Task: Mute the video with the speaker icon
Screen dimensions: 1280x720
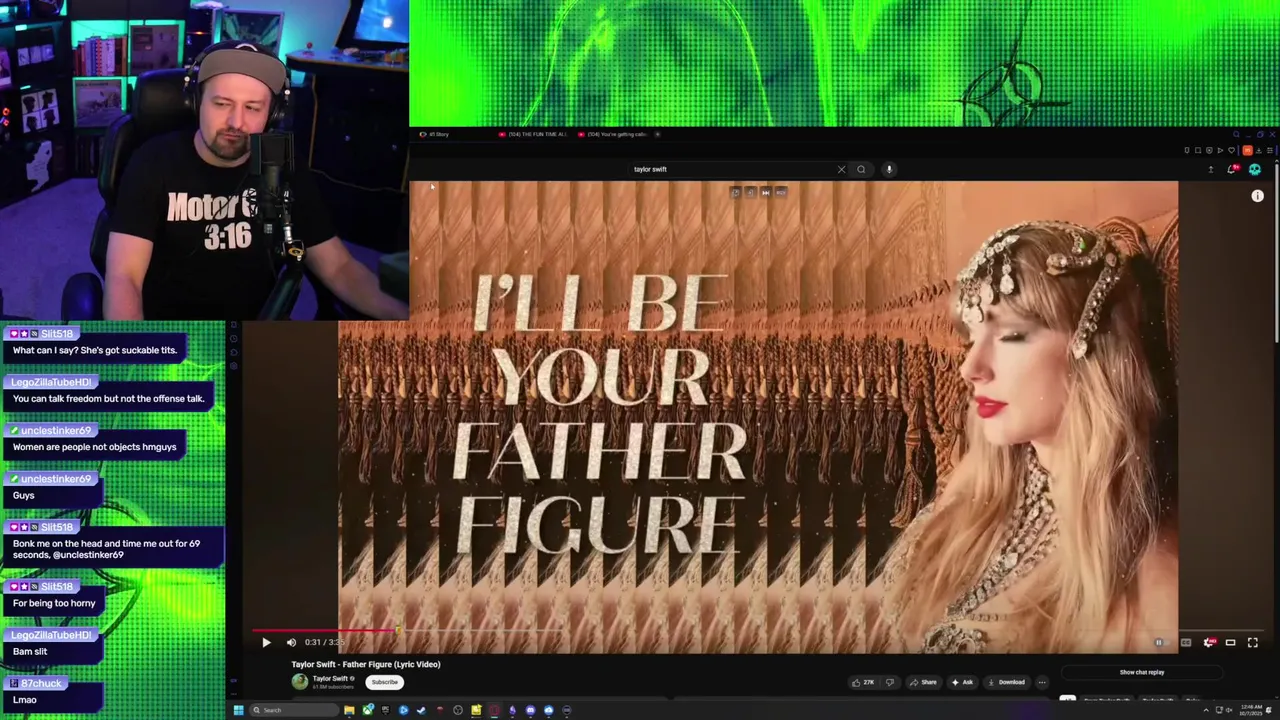Action: 291,643
